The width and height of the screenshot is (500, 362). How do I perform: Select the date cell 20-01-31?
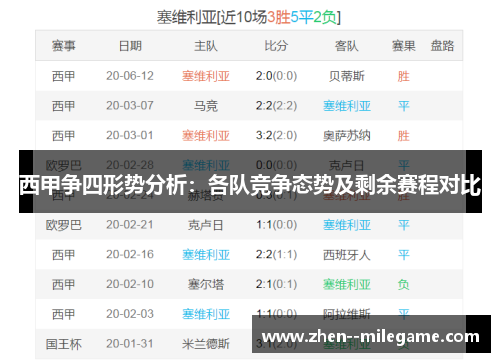pos(130,343)
